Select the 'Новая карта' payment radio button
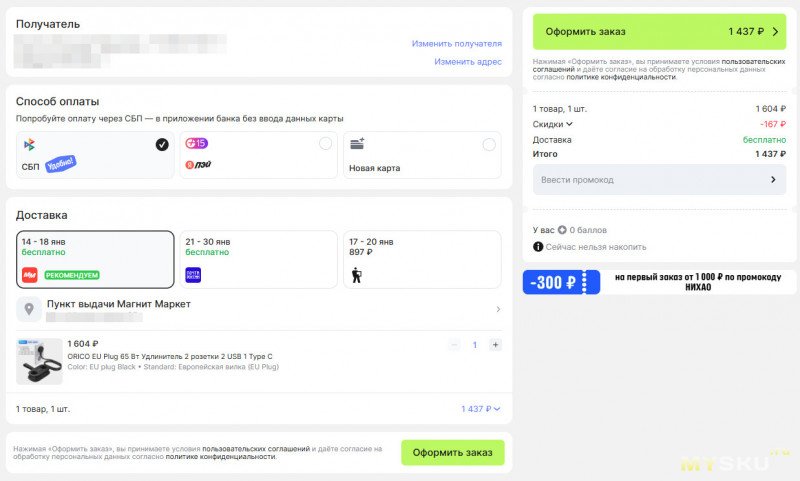Screen dimensions: 800x481 tap(489, 145)
